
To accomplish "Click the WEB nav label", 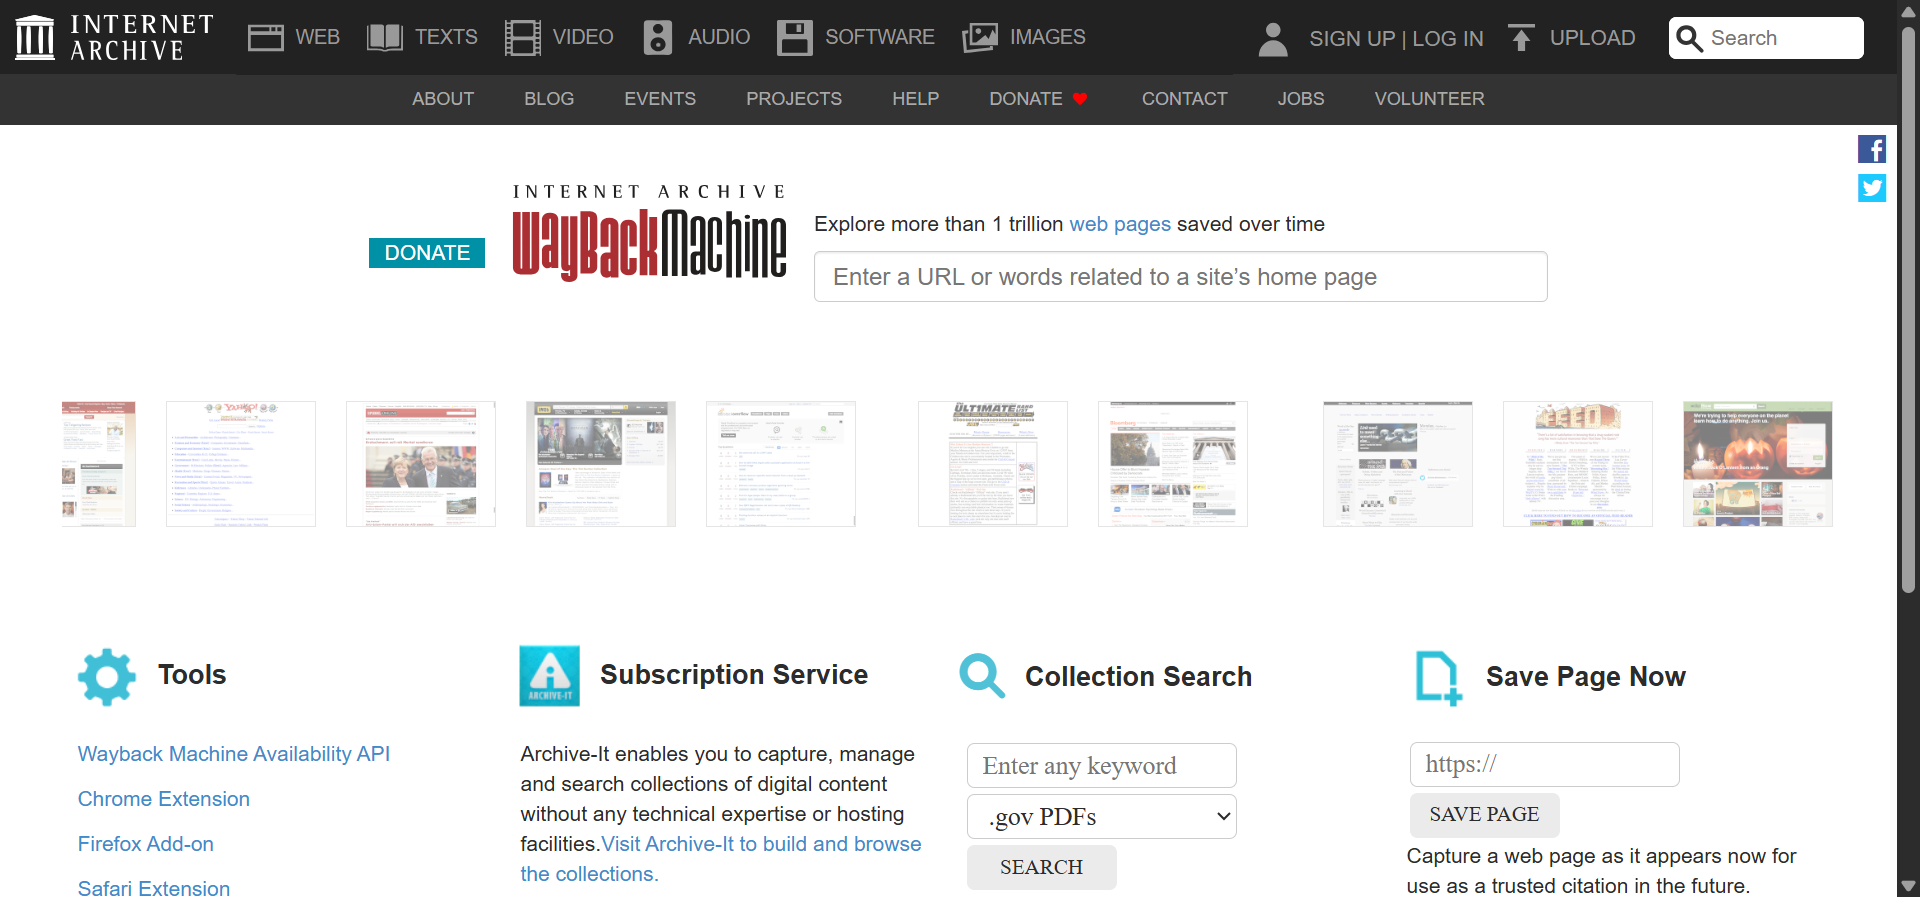I will click(x=318, y=38).
